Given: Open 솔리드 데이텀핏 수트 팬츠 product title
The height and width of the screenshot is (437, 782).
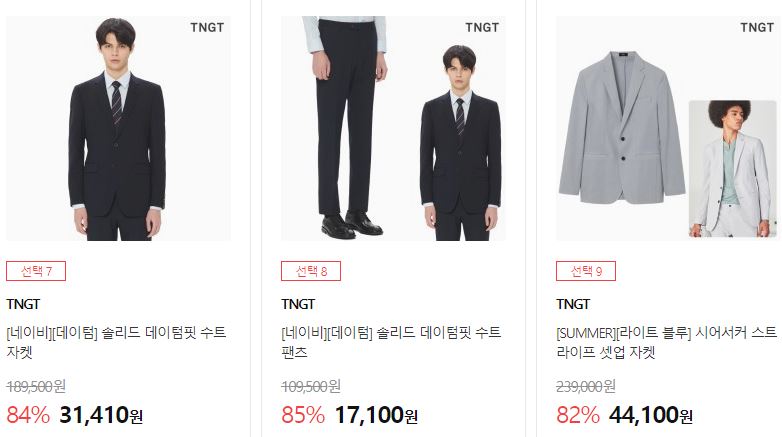Looking at the screenshot, I should pyautogui.click(x=391, y=342).
